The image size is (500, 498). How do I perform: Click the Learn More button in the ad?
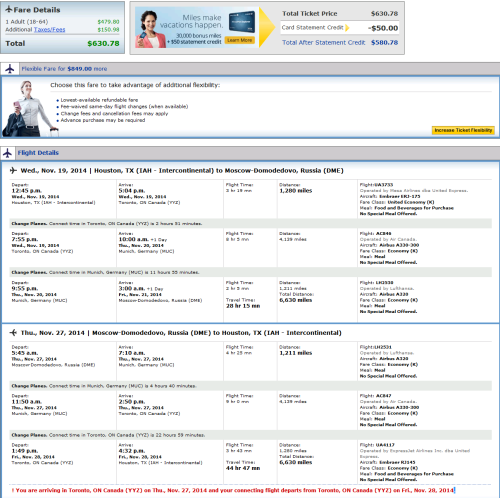[240, 40]
